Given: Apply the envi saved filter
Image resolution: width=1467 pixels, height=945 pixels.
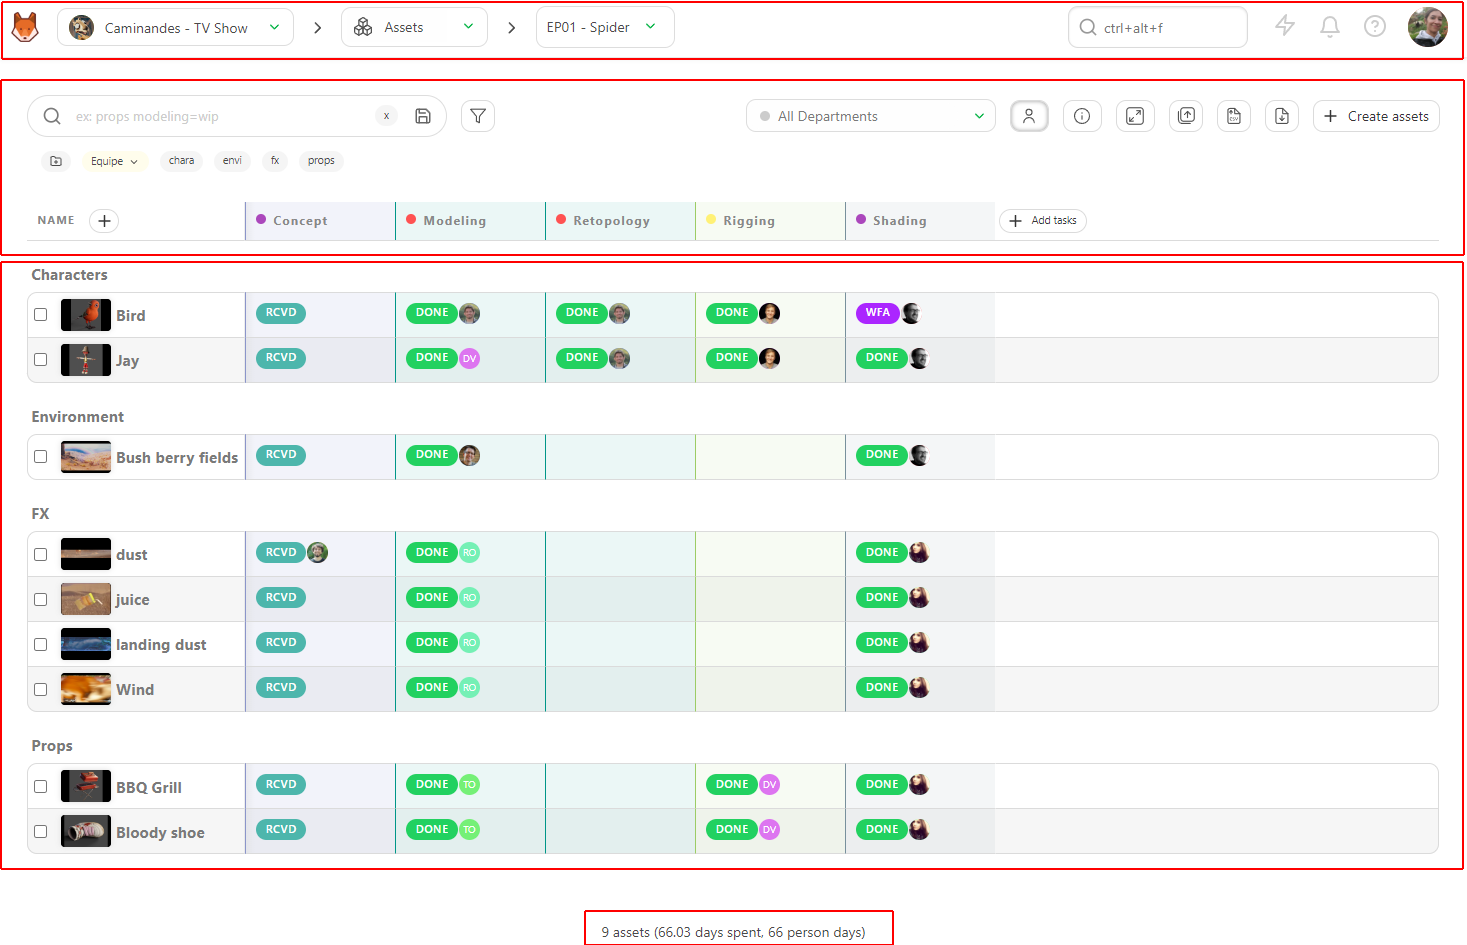Looking at the screenshot, I should pos(232,161).
